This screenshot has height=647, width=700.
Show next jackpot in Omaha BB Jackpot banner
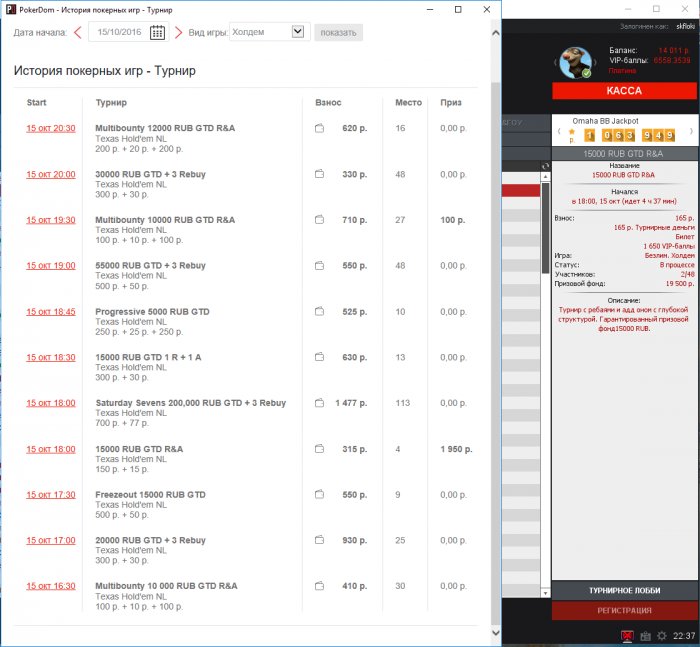coord(691,131)
